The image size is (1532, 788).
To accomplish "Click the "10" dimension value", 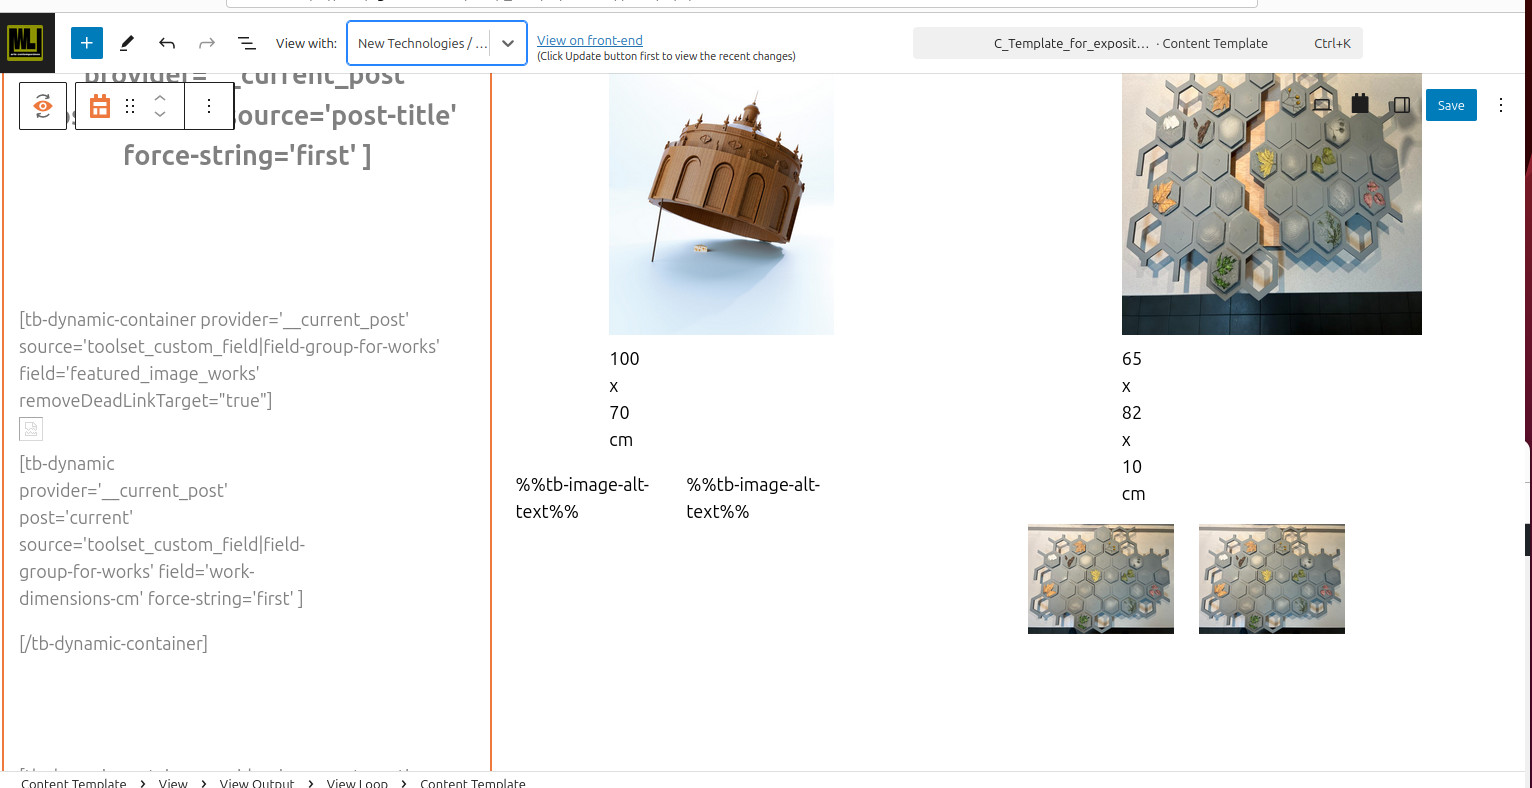I will click(x=1132, y=467).
